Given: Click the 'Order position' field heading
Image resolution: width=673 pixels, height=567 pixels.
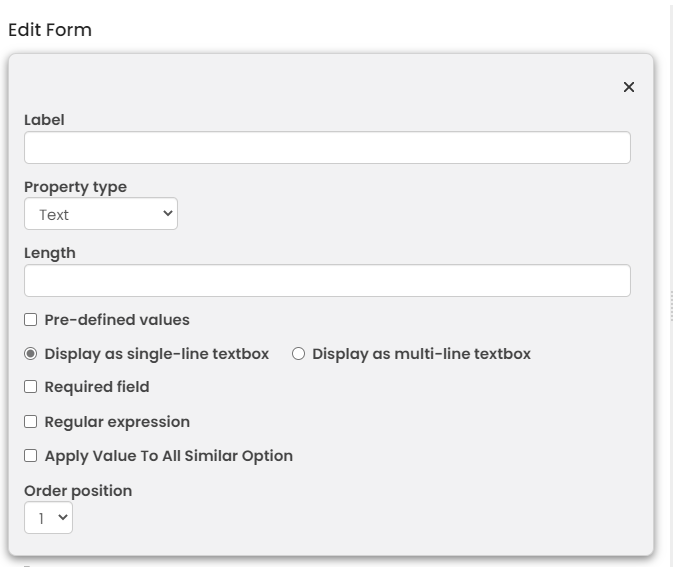Looking at the screenshot, I should click(x=78, y=491).
